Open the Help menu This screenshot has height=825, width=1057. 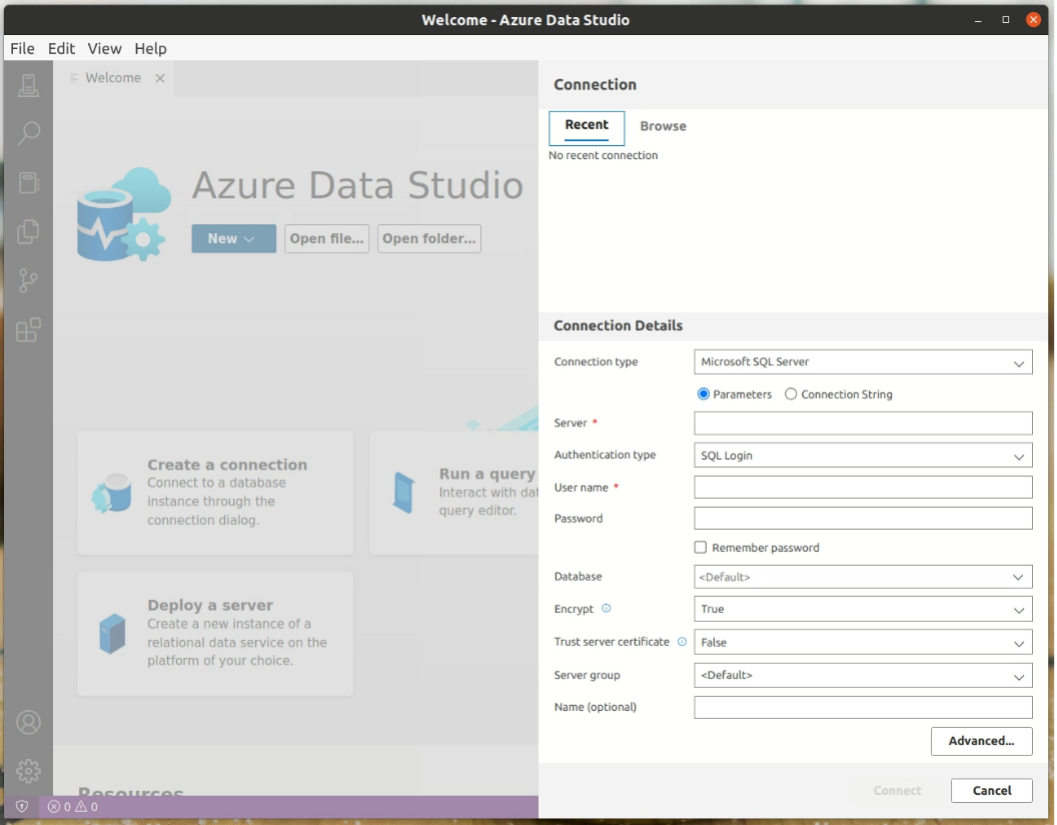point(150,48)
